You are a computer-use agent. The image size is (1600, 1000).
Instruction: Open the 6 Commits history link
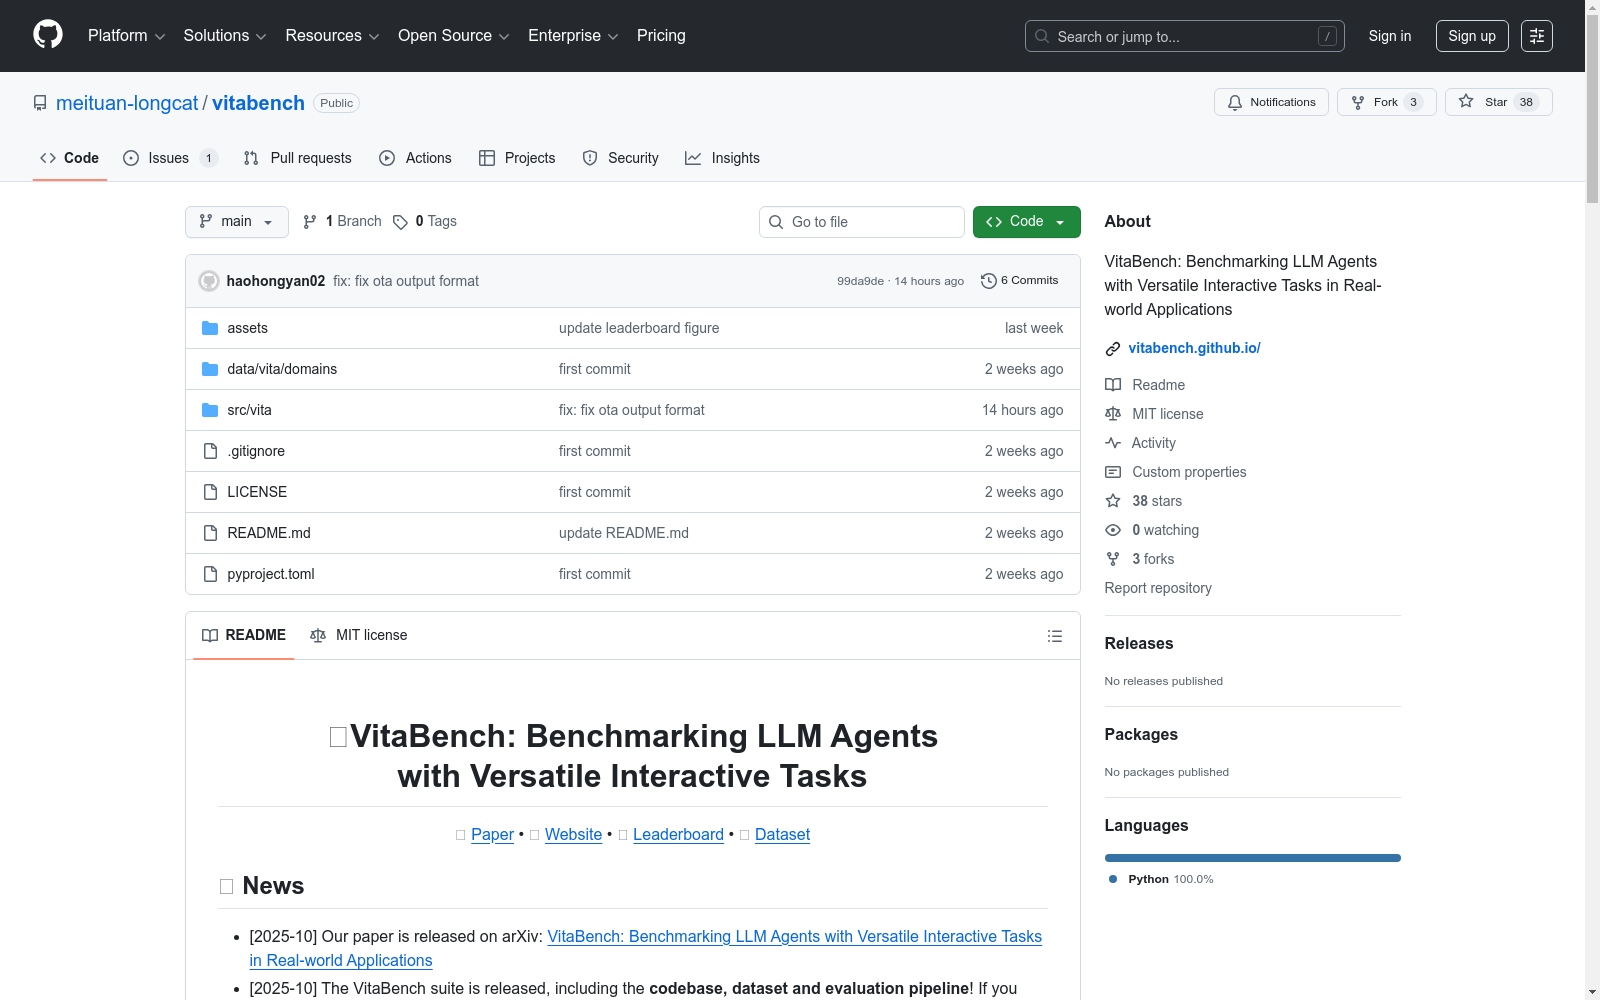(x=1020, y=281)
